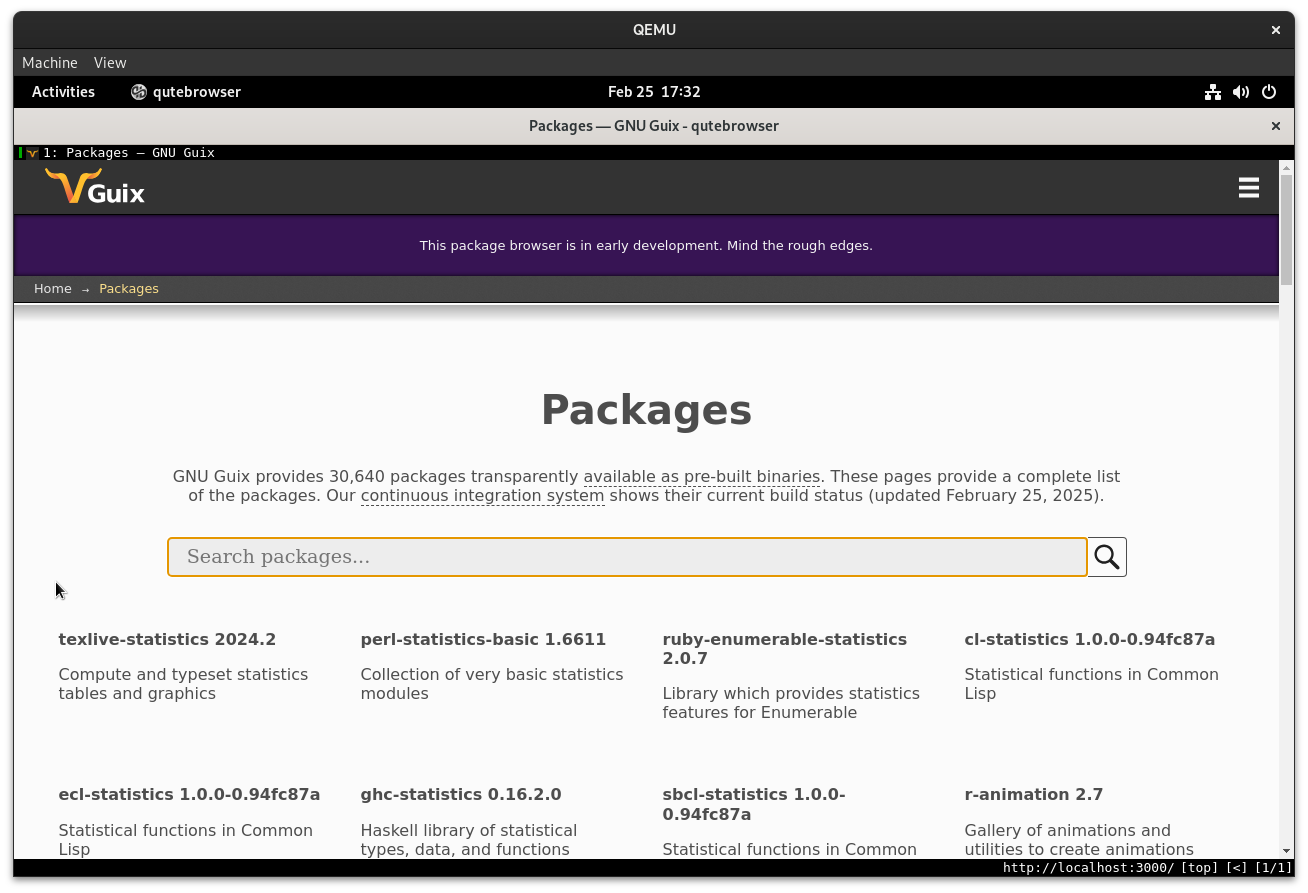Select the "1: Packages — GNU Guix" tab
Image resolution: width=1308 pixels, height=893 pixels.
(x=129, y=153)
